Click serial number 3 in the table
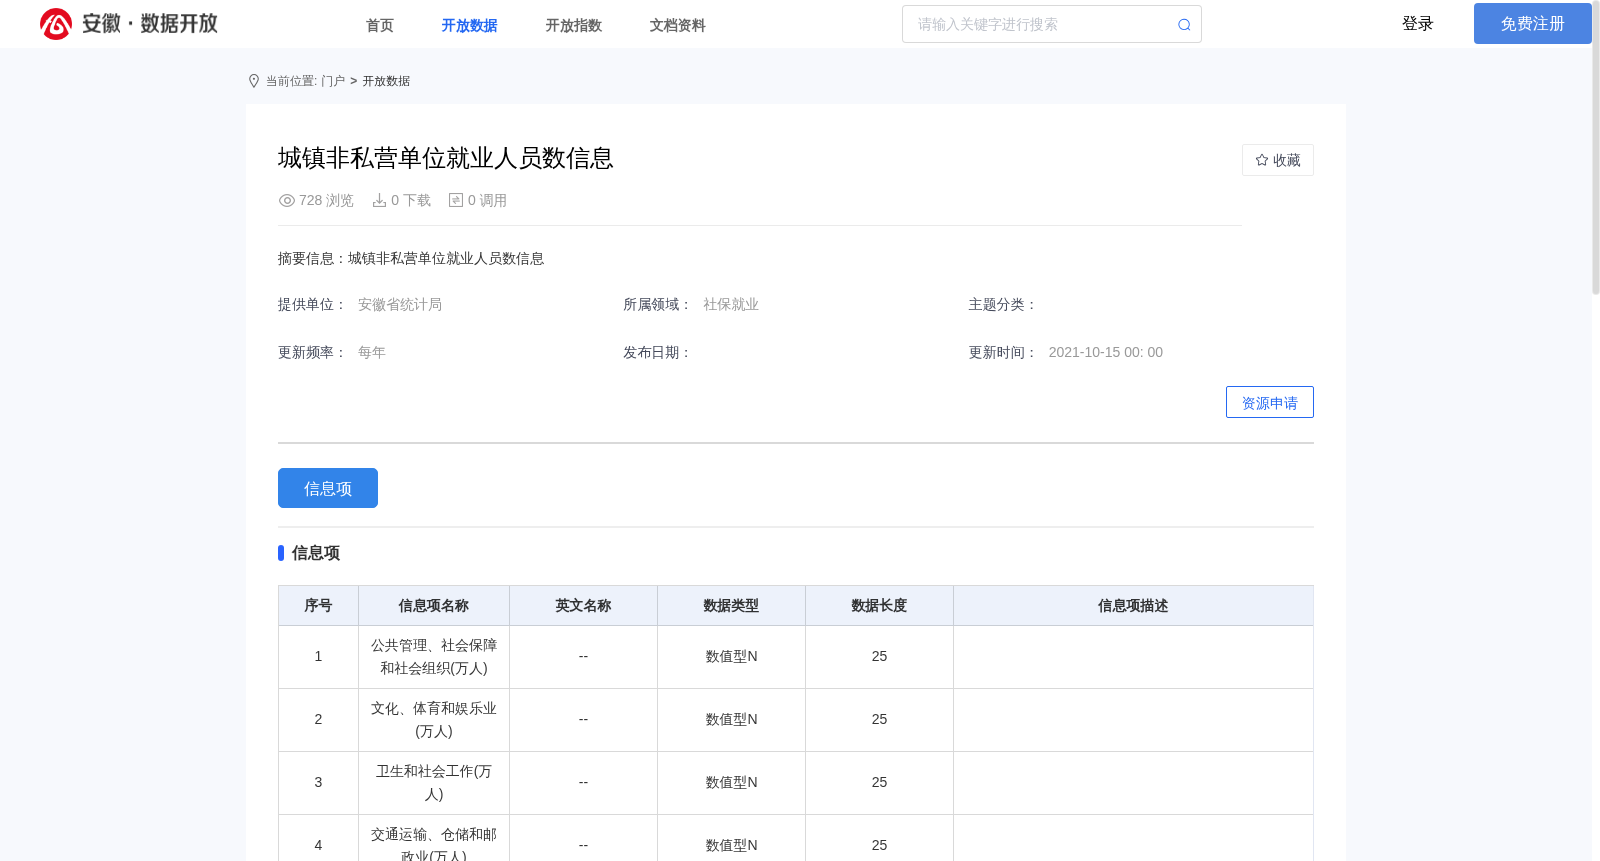This screenshot has width=1600, height=861. click(318, 783)
